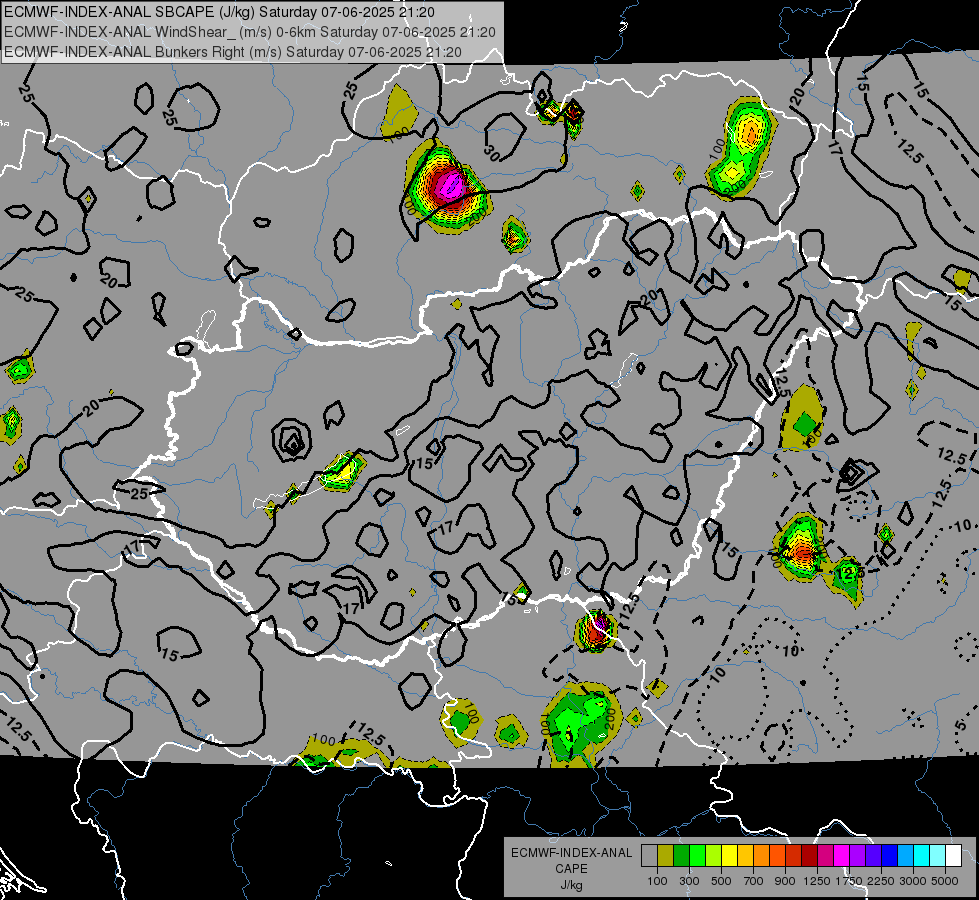Click the legend value 100
The height and width of the screenshot is (900, 979).
657,881
